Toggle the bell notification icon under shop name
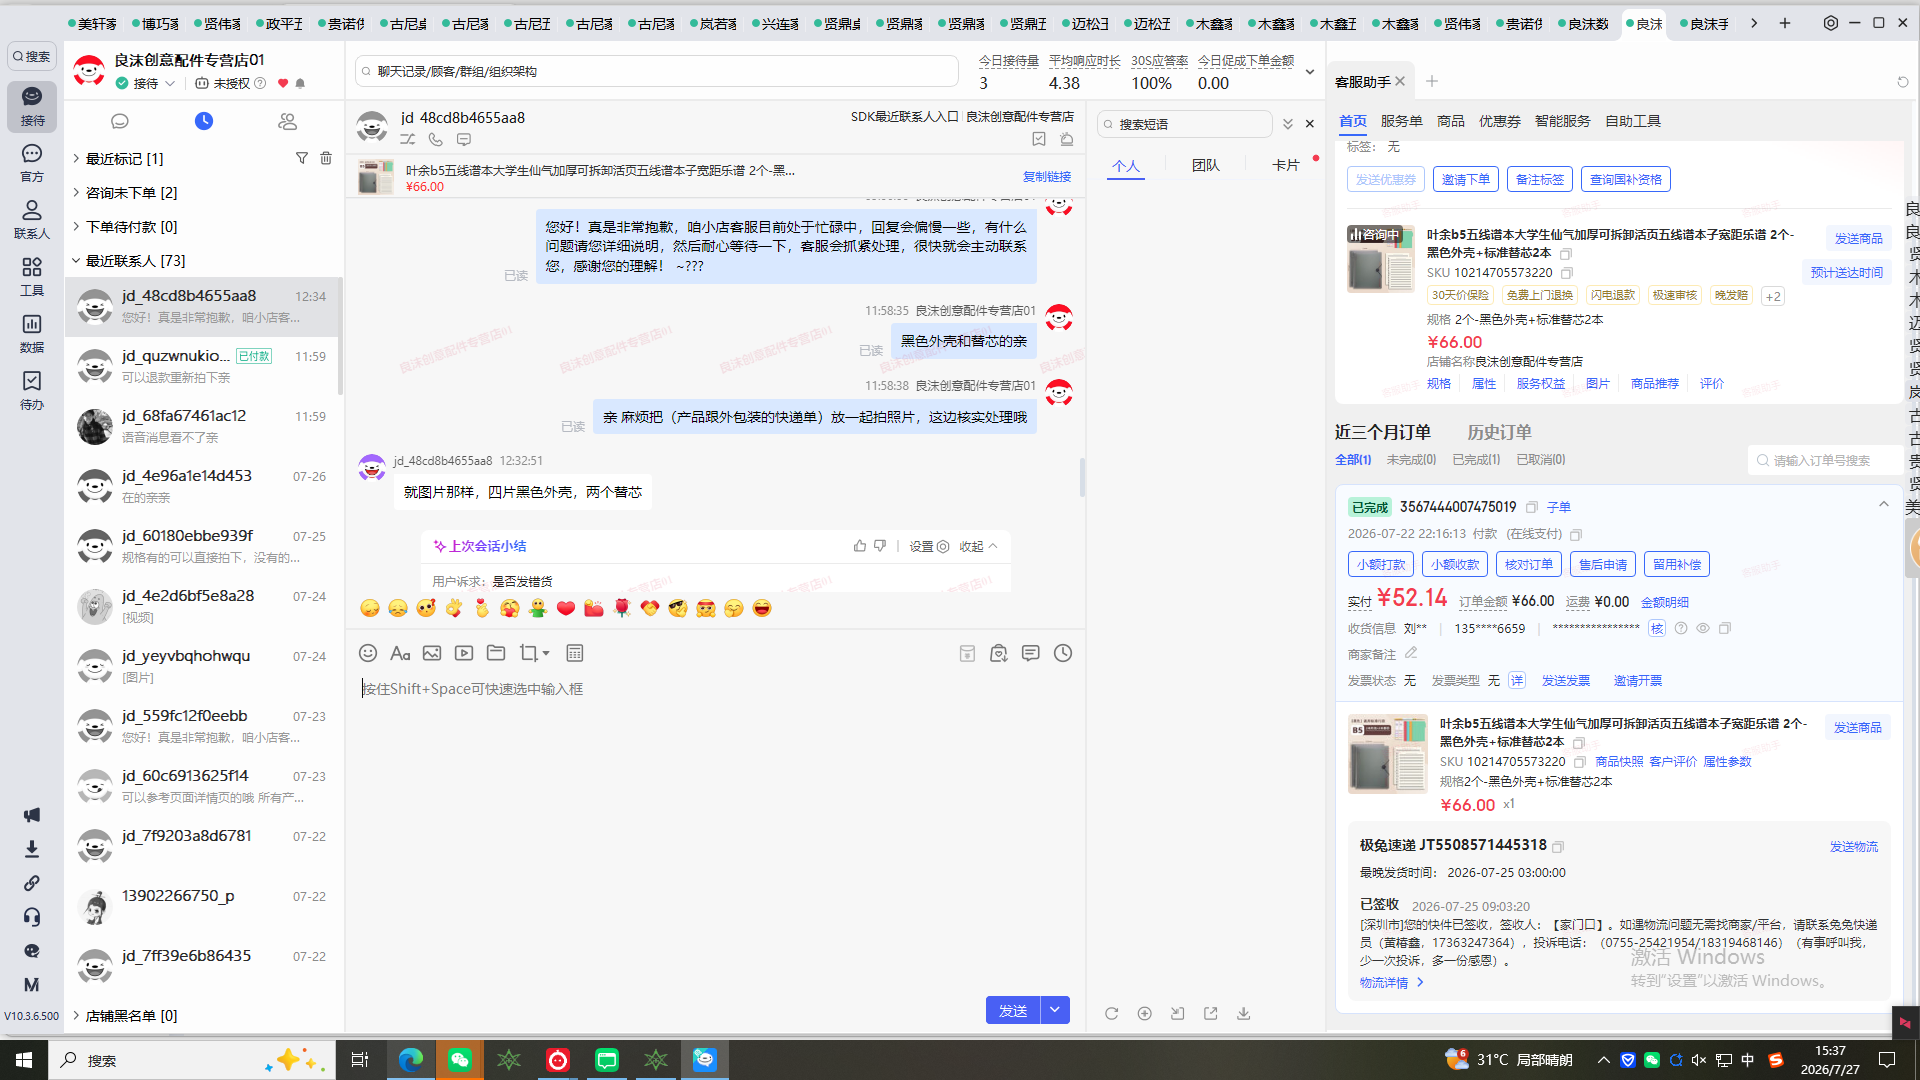The width and height of the screenshot is (1920, 1080). (x=300, y=84)
